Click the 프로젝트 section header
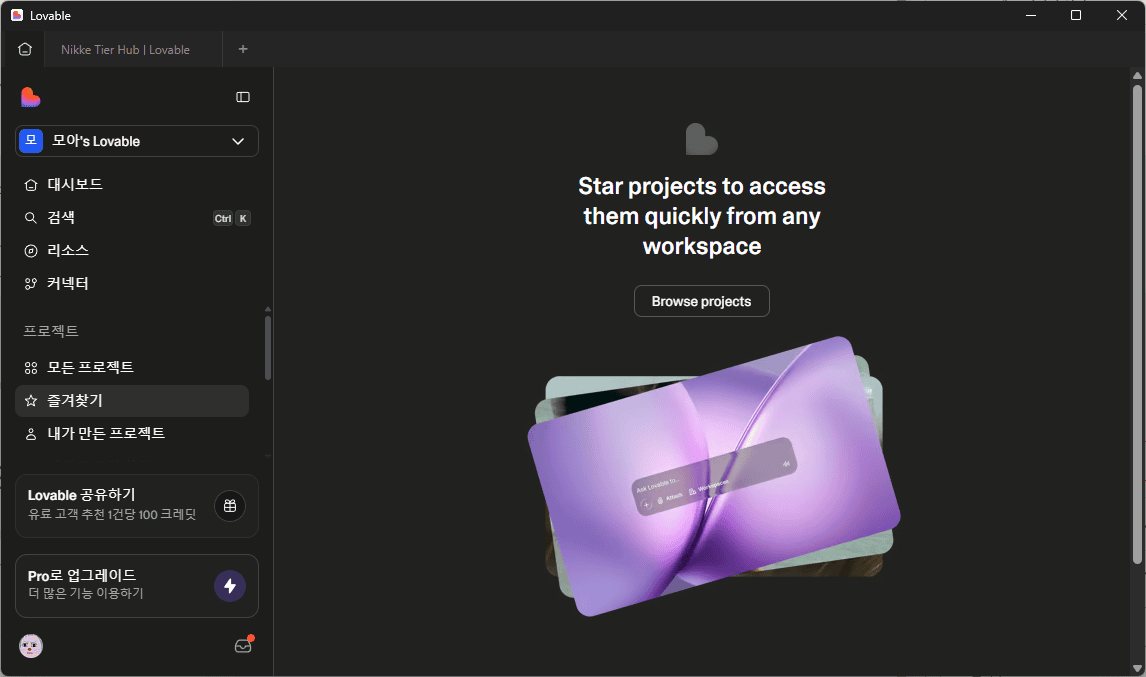Viewport: 1146px width, 677px height. pos(50,331)
